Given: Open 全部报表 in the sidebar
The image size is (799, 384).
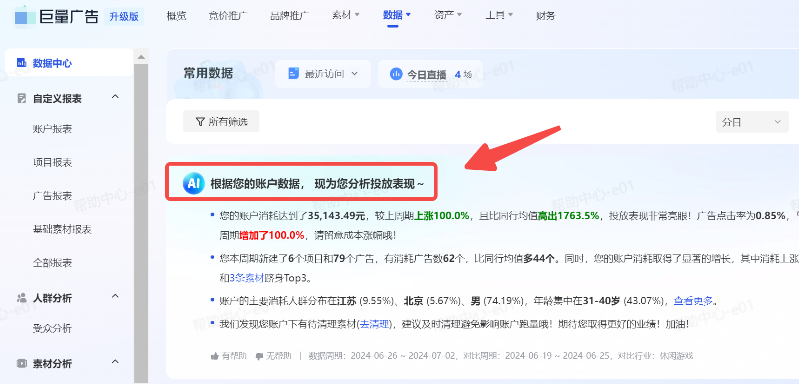Looking at the screenshot, I should pos(52,263).
